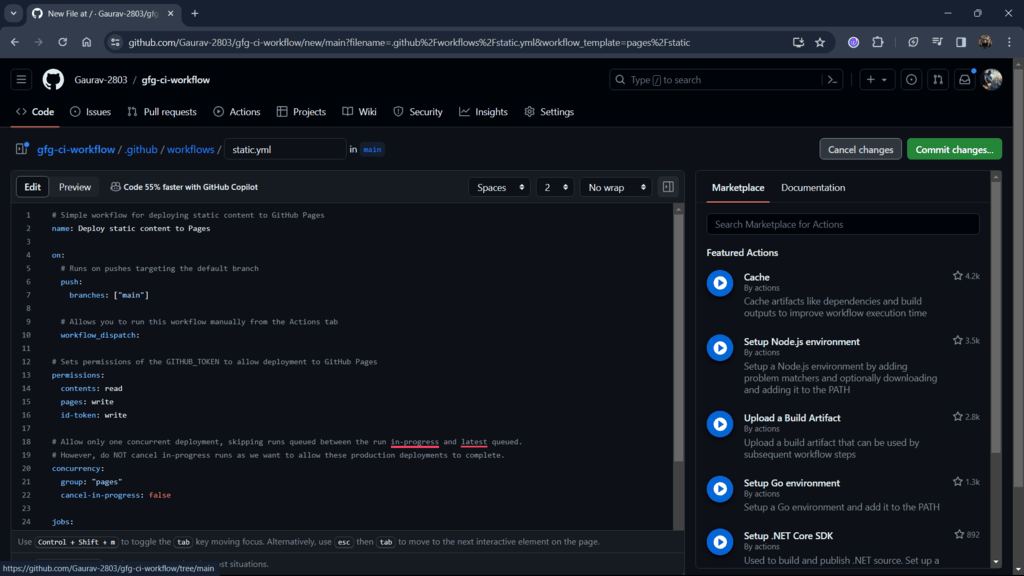The image size is (1024, 576).
Task: Open the notifications inbox
Action: pos(965,80)
